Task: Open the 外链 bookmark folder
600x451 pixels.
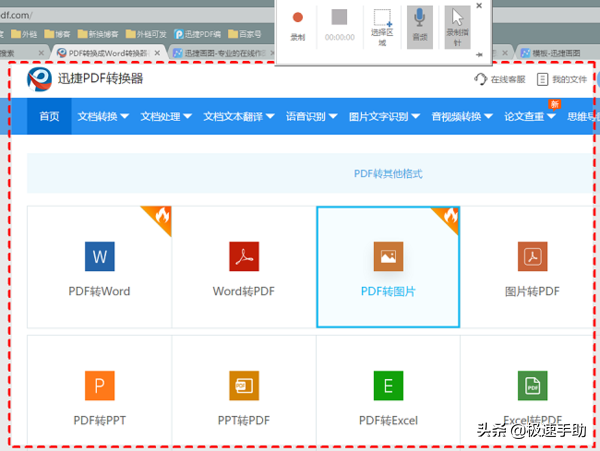Action: tap(24, 34)
